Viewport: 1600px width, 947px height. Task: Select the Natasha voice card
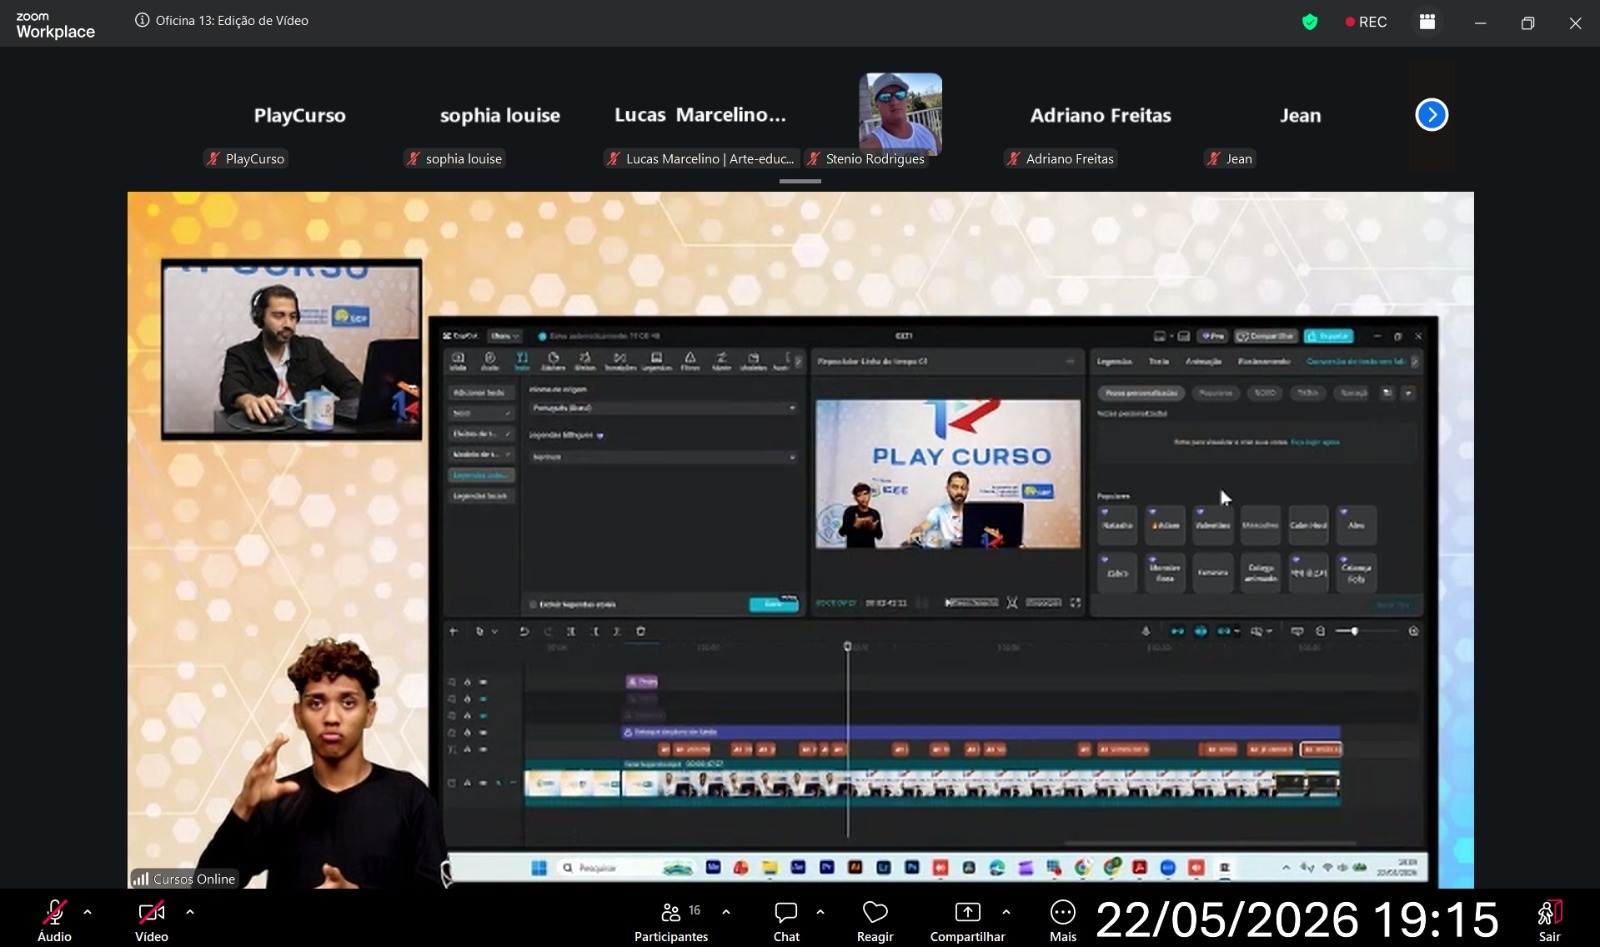(x=1117, y=525)
